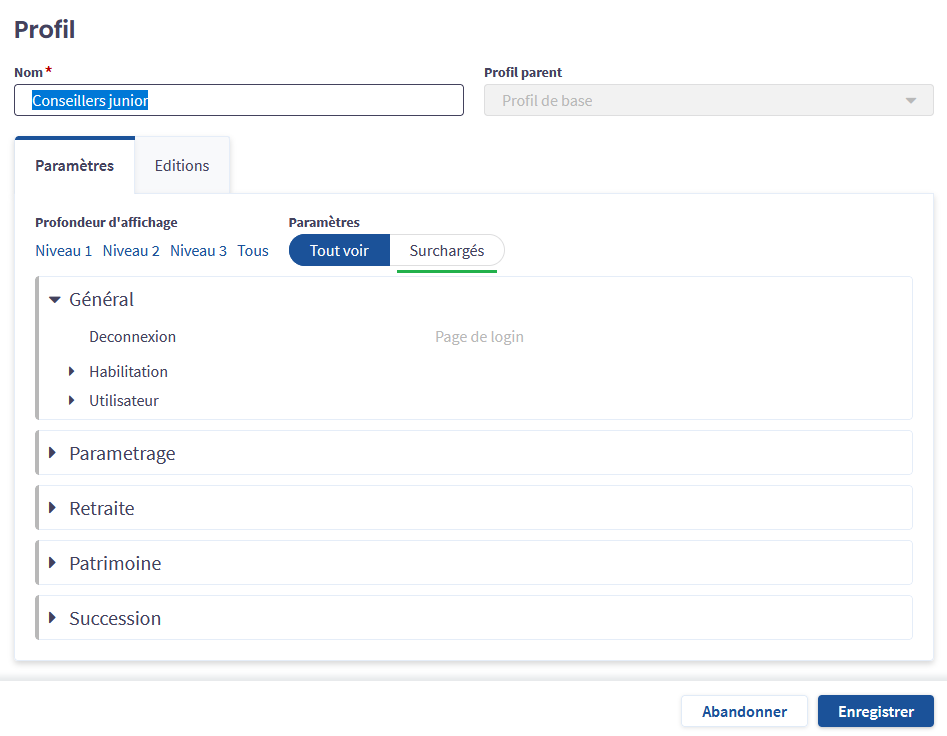This screenshot has height=736, width=947.
Task: Set display depth to Niveau 1
Action: 63,251
